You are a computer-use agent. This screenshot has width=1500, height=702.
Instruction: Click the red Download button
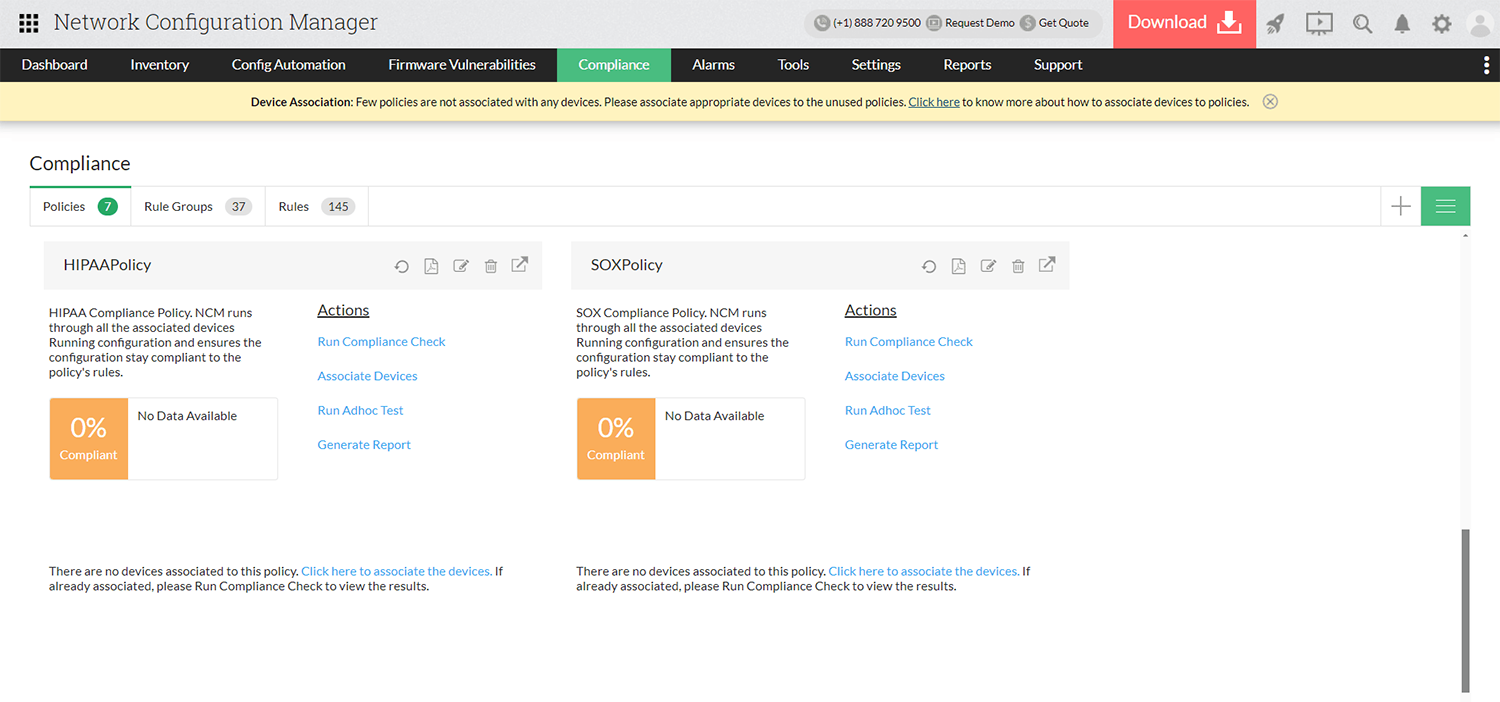(x=1185, y=23)
